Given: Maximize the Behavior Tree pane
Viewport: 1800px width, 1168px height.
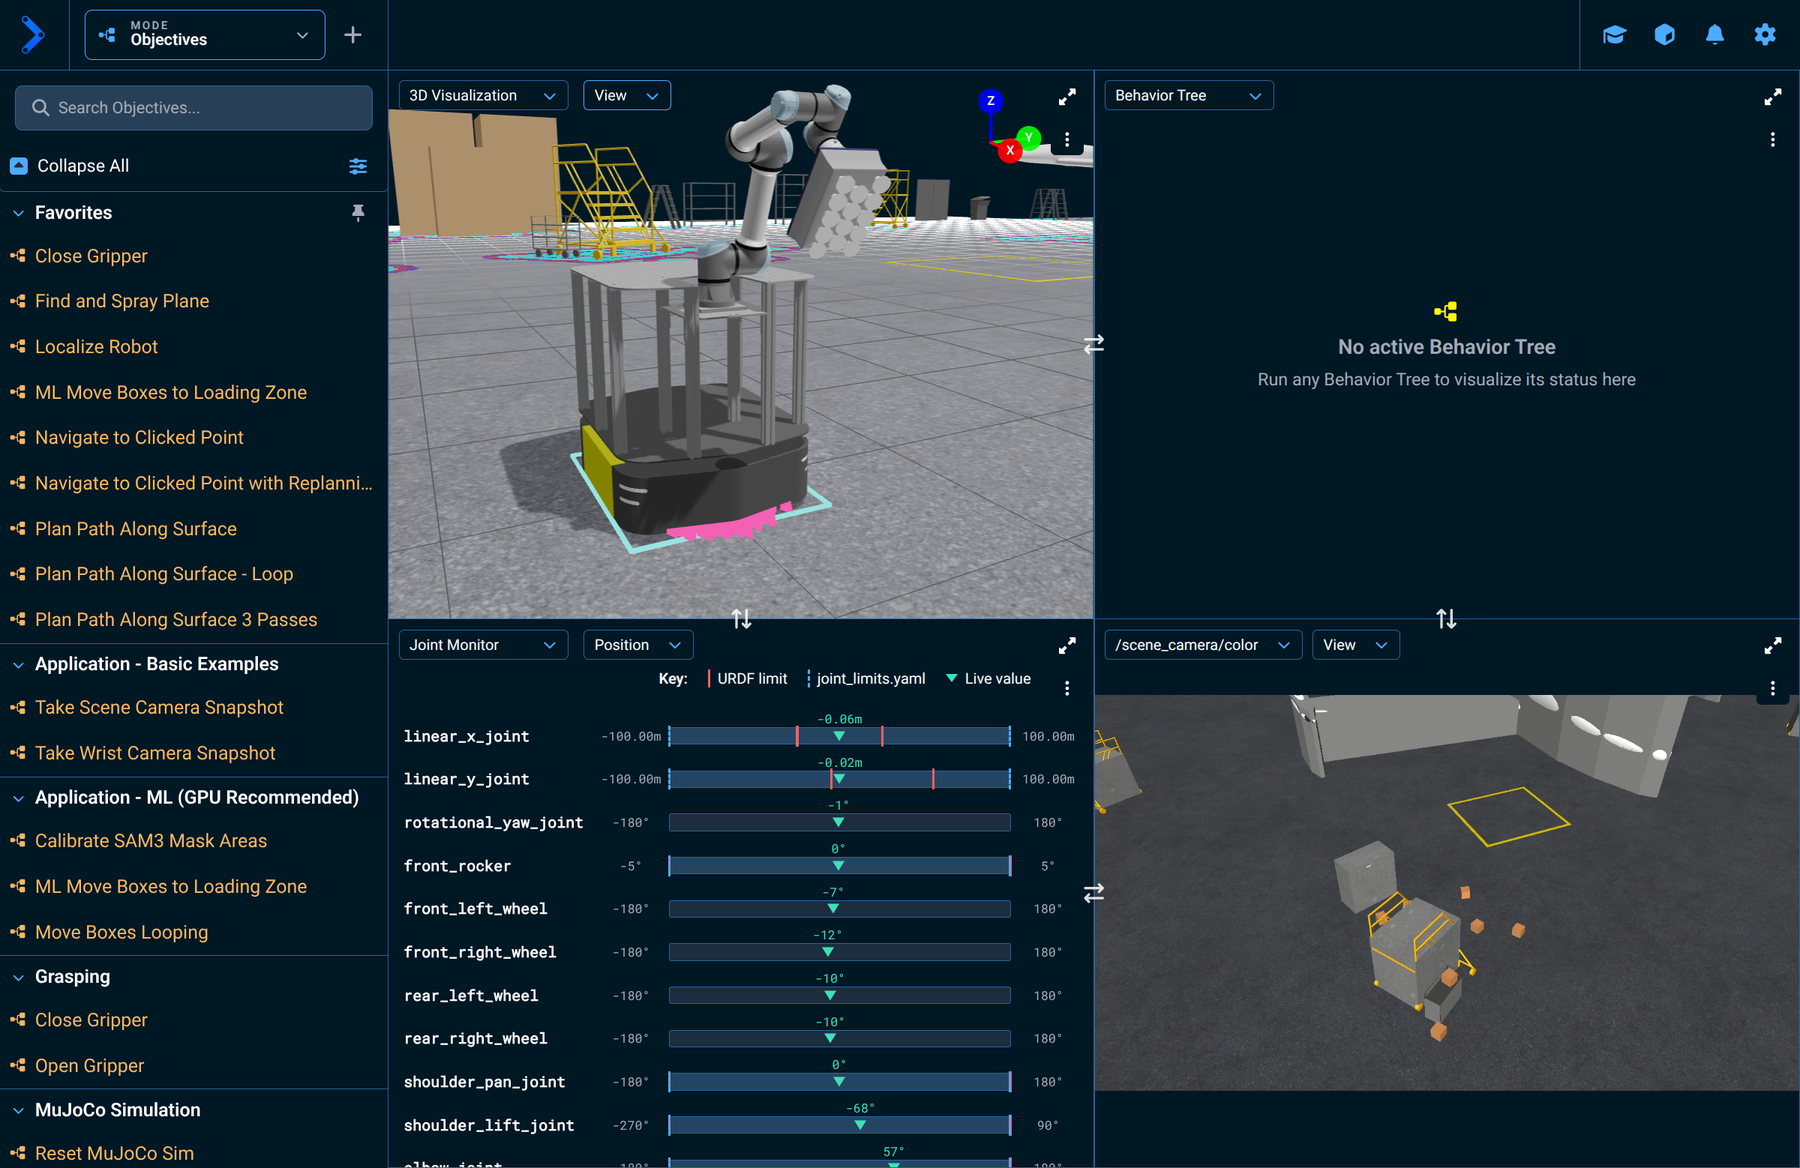Looking at the screenshot, I should (x=1772, y=96).
